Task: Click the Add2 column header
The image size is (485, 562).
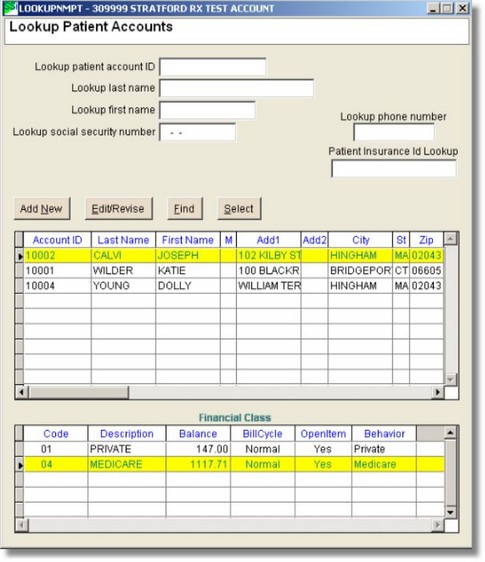Action: 314,240
